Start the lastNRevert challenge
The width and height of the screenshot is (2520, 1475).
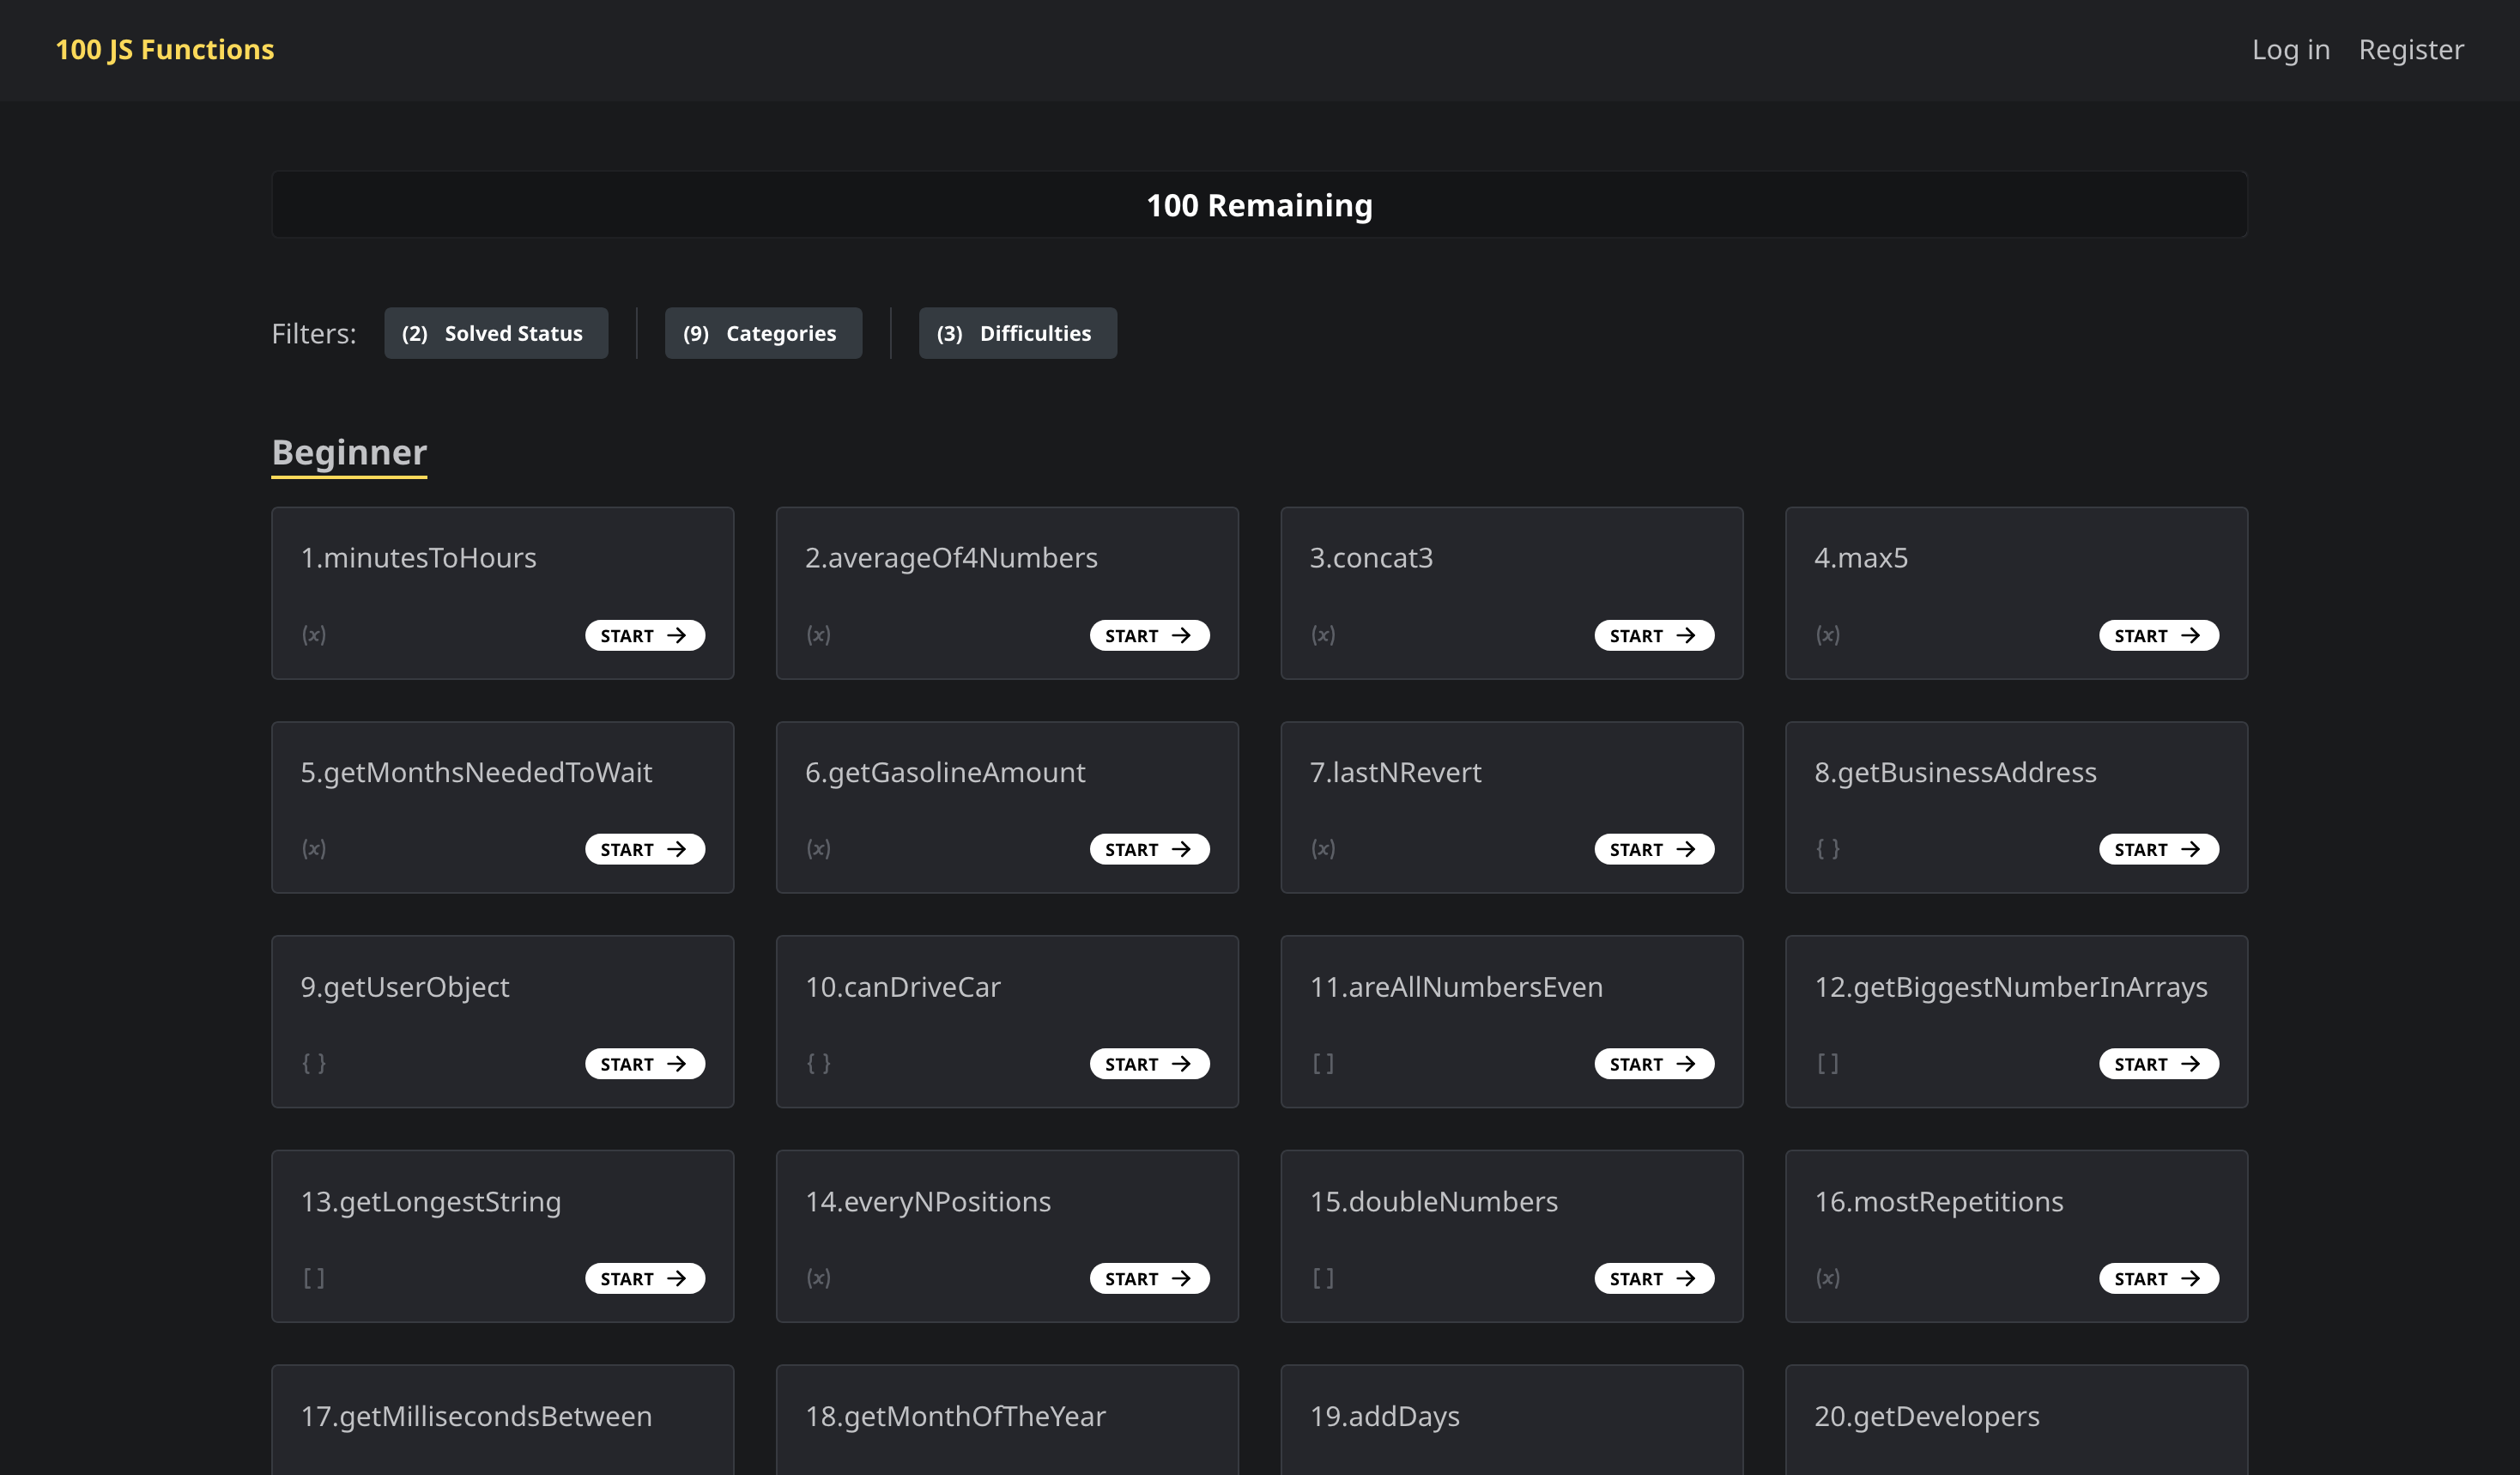point(1654,849)
